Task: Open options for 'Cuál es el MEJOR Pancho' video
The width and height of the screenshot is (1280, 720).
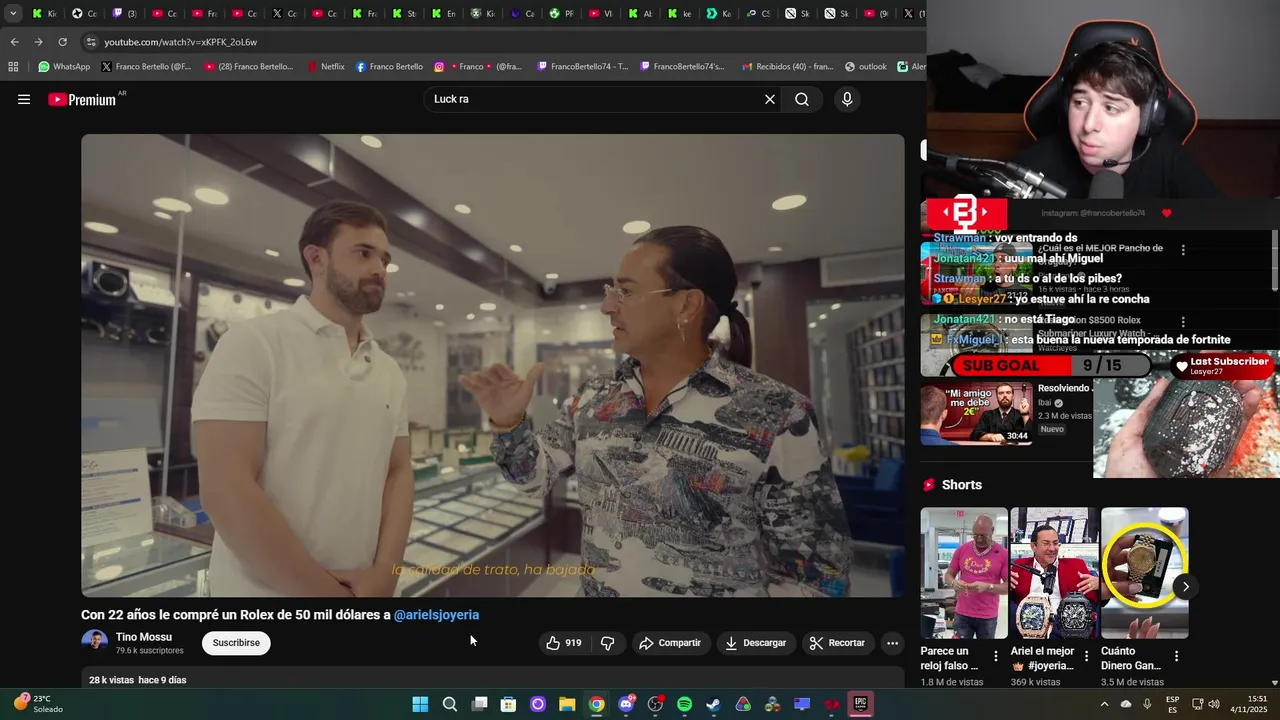Action: tap(1183, 250)
